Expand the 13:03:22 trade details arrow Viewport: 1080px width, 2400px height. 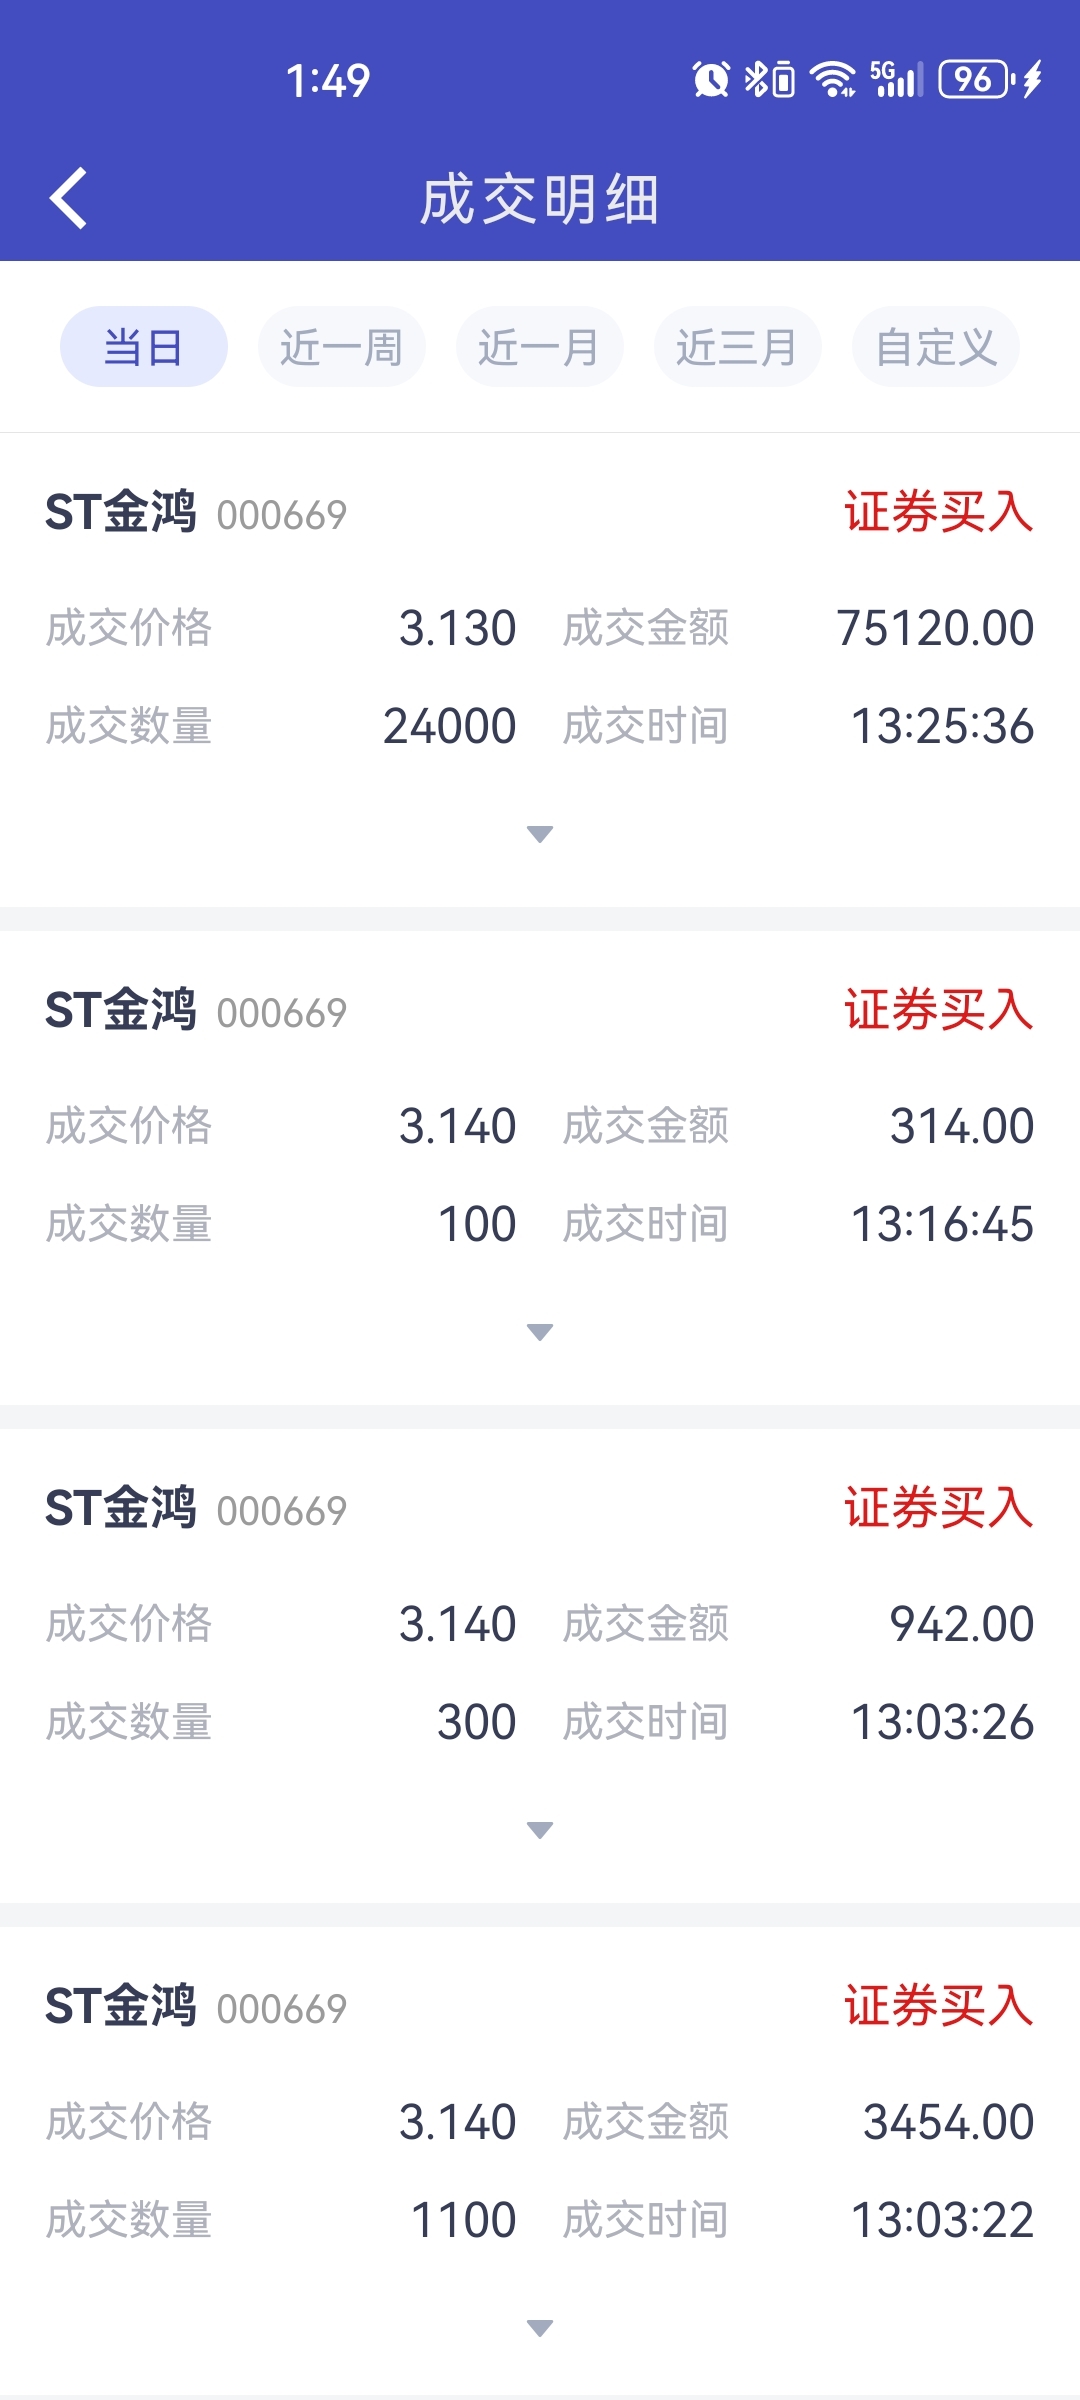[540, 2328]
